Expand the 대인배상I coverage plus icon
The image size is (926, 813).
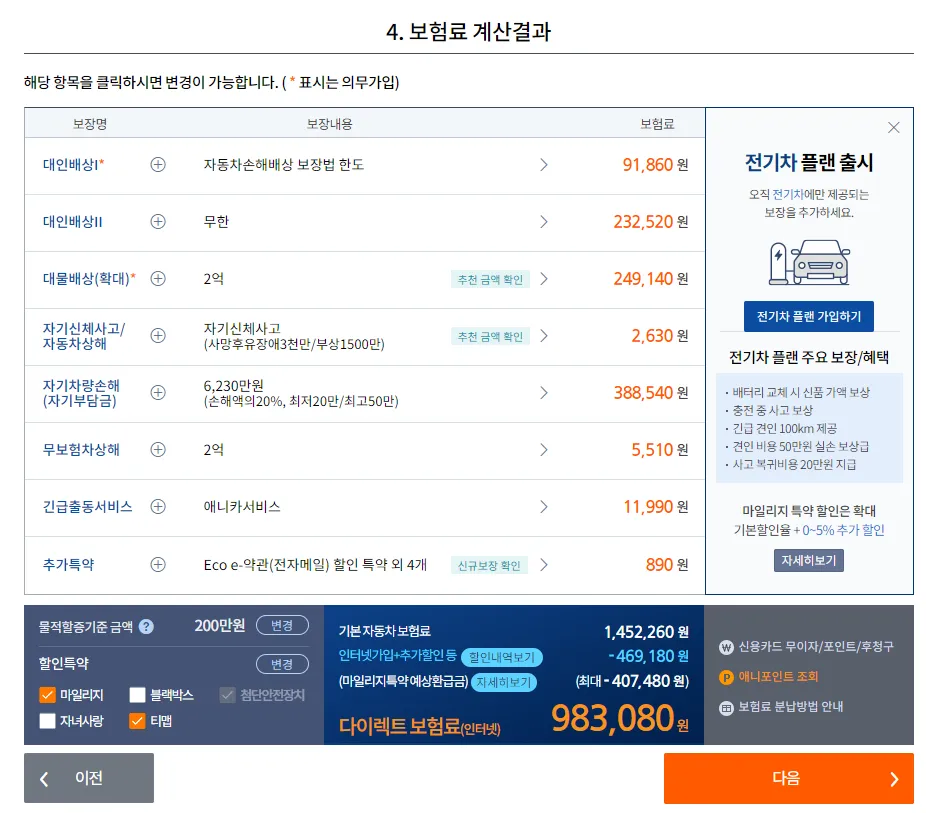click(x=158, y=166)
